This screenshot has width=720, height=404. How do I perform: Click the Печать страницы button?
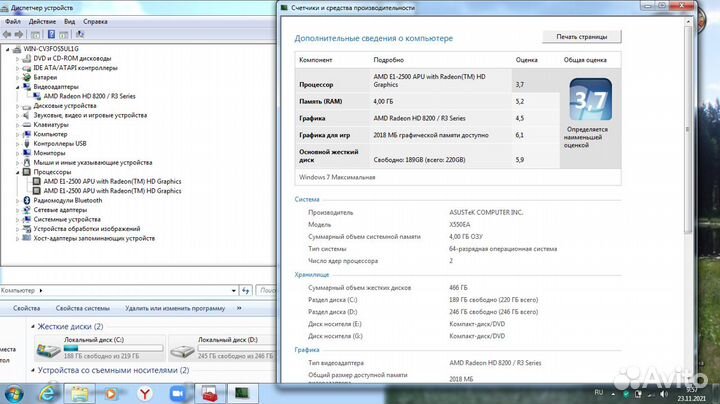pyautogui.click(x=582, y=37)
